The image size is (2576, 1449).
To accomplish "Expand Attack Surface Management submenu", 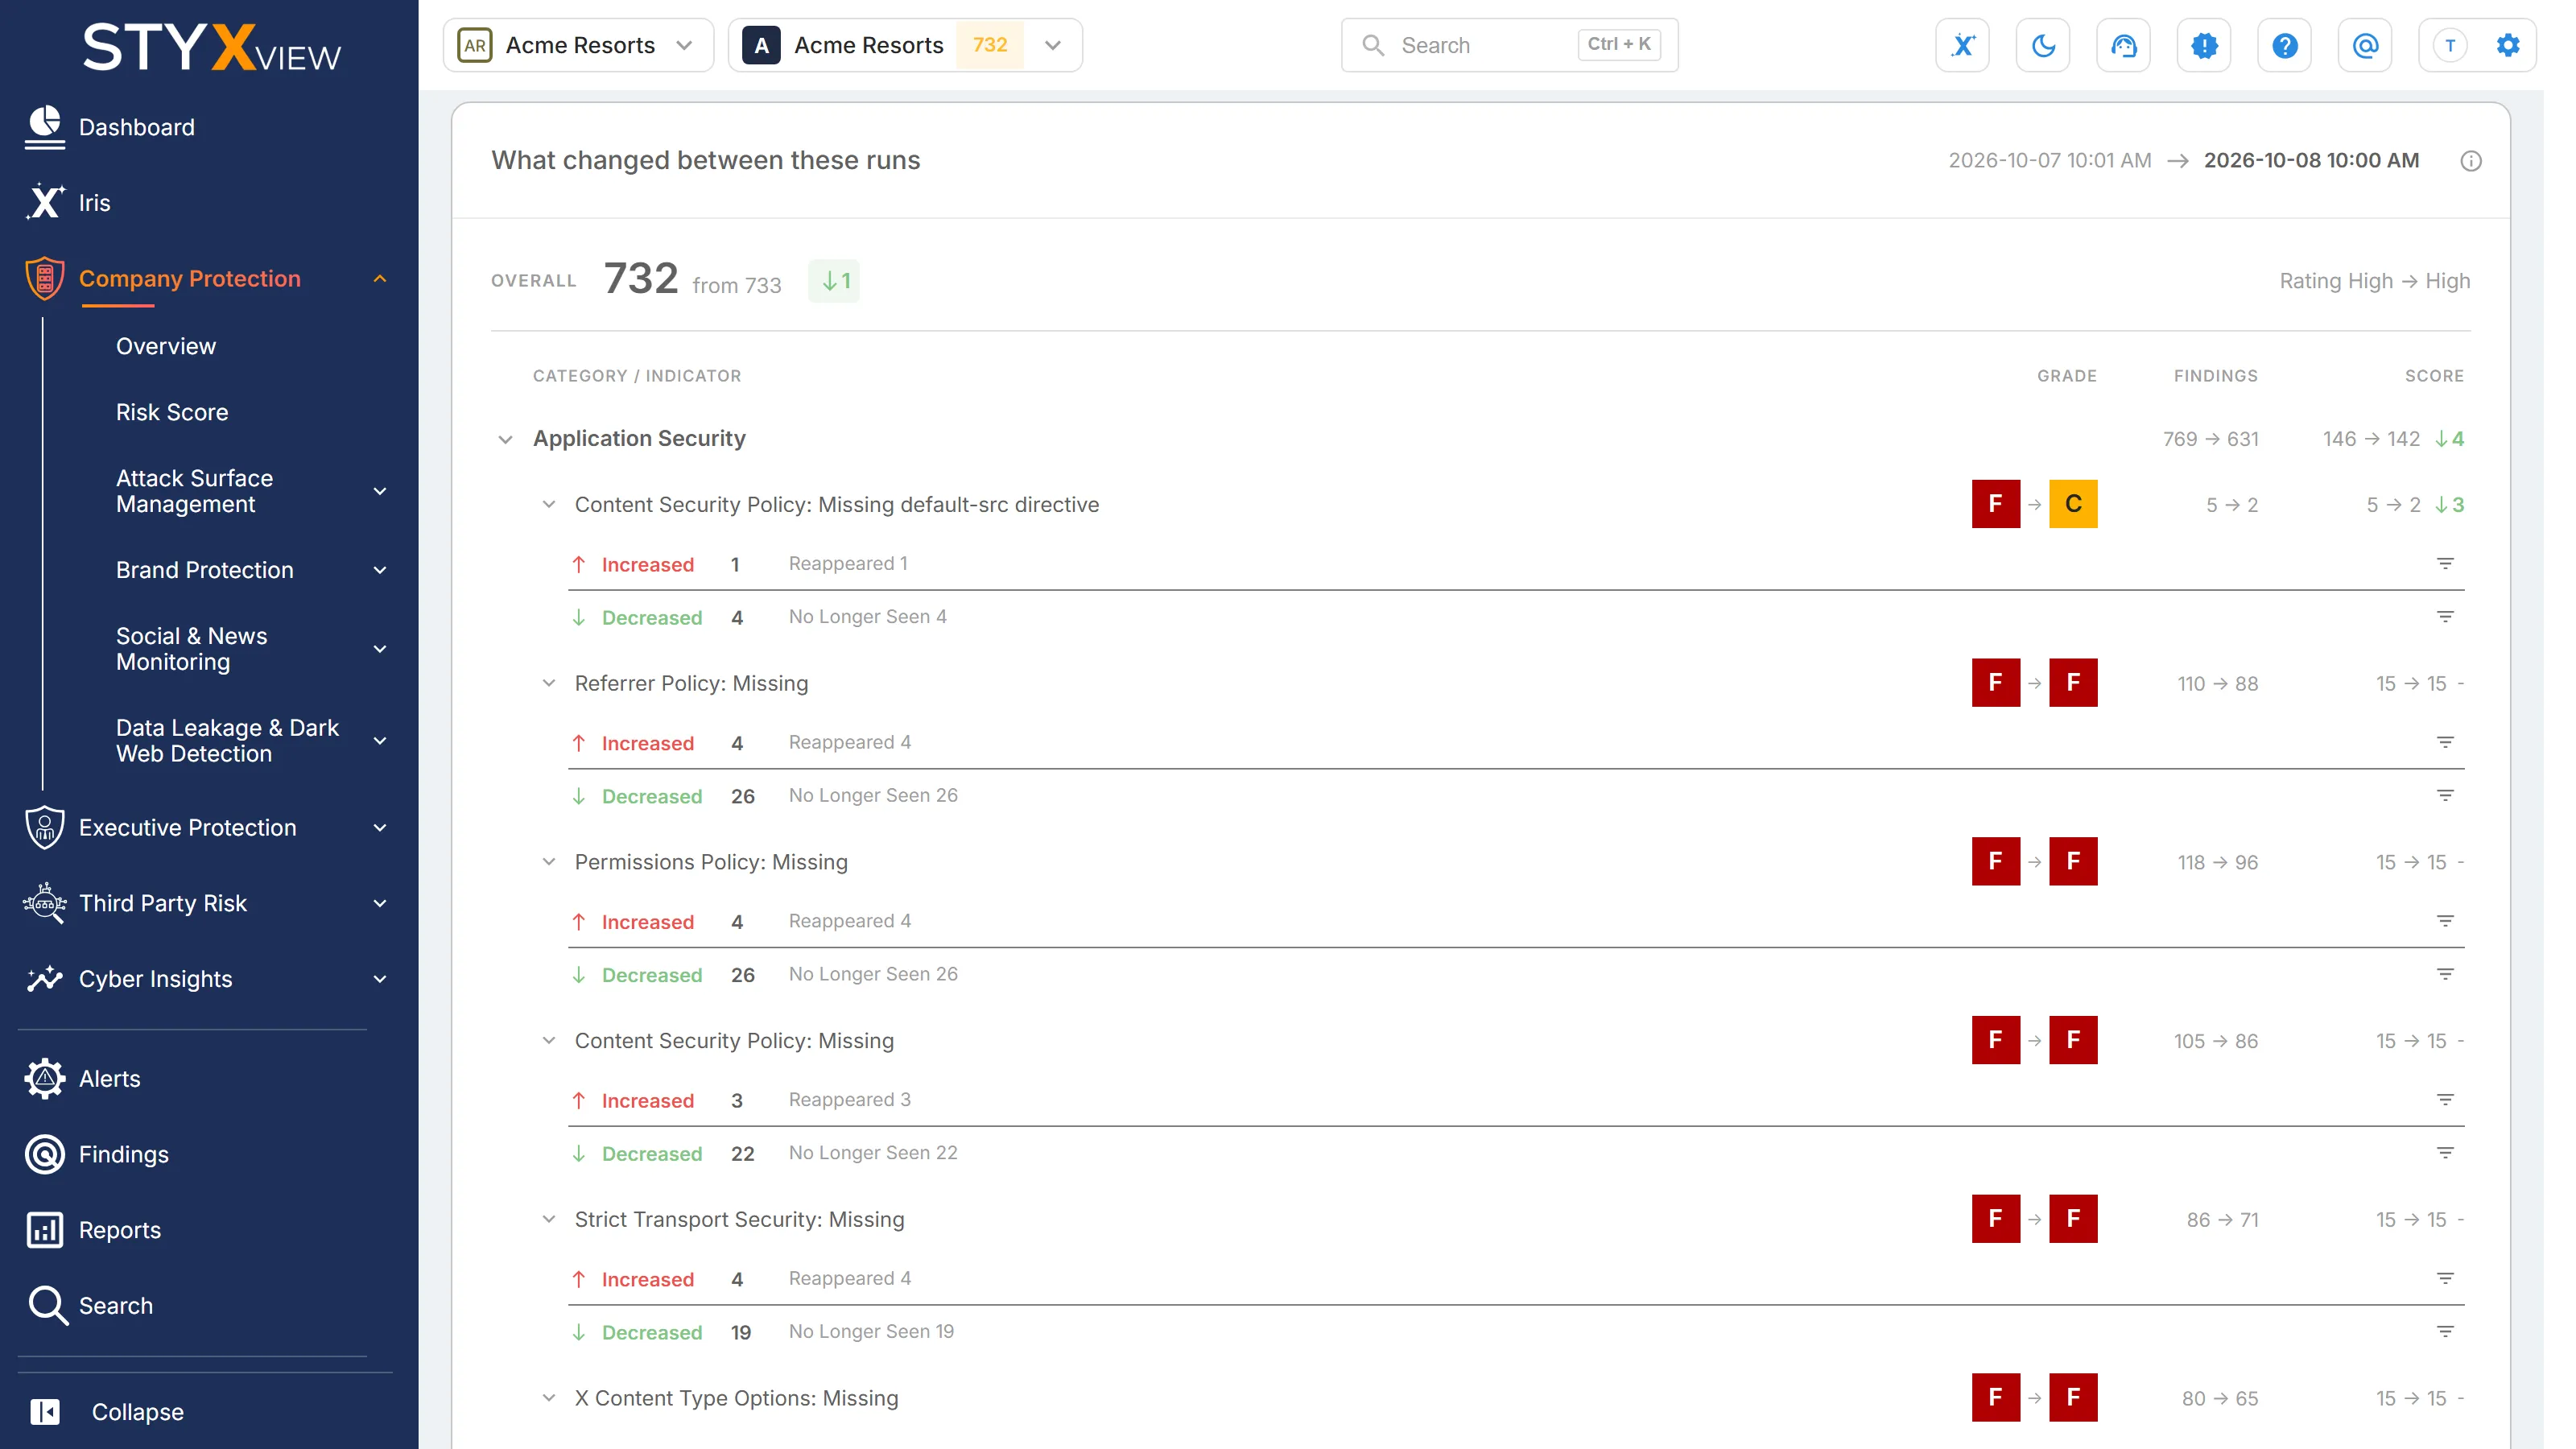I will tap(379, 491).
